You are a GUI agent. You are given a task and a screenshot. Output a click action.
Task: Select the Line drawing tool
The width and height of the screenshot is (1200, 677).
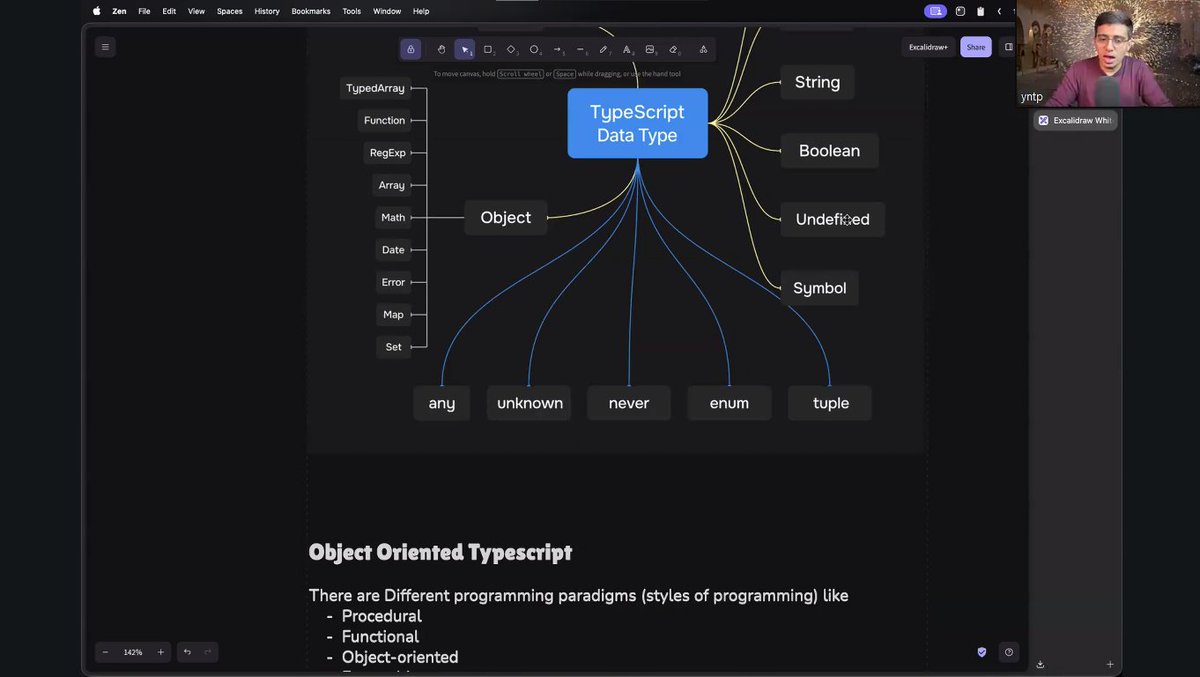point(581,49)
